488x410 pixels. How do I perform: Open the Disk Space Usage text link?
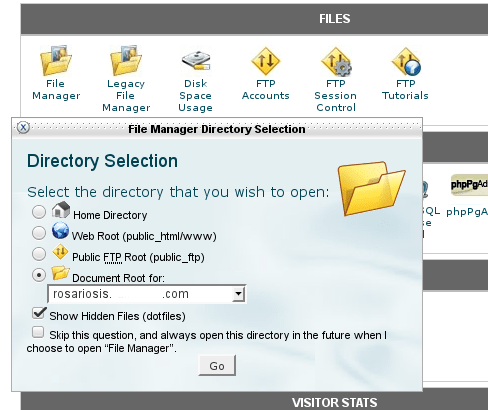[195, 96]
